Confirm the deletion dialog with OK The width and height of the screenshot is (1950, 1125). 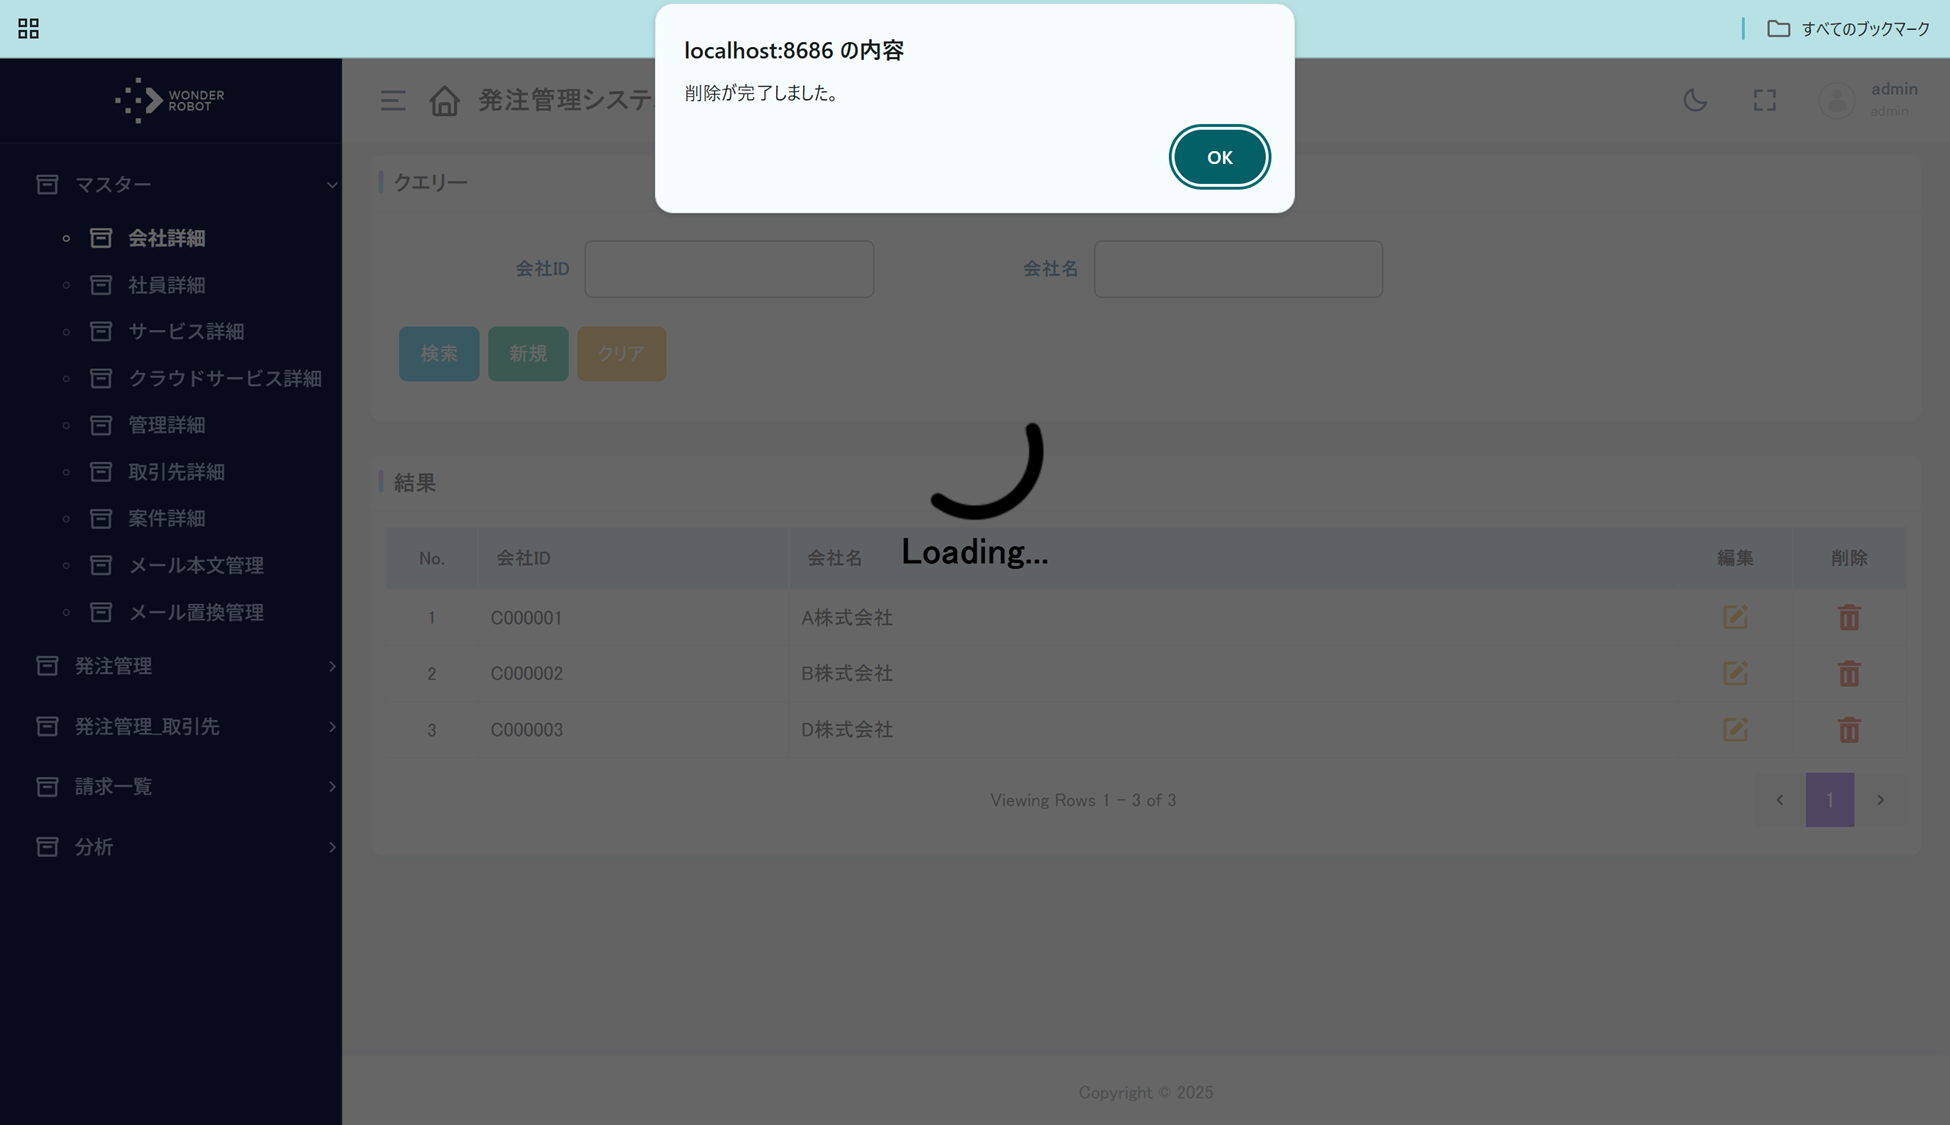(x=1219, y=157)
